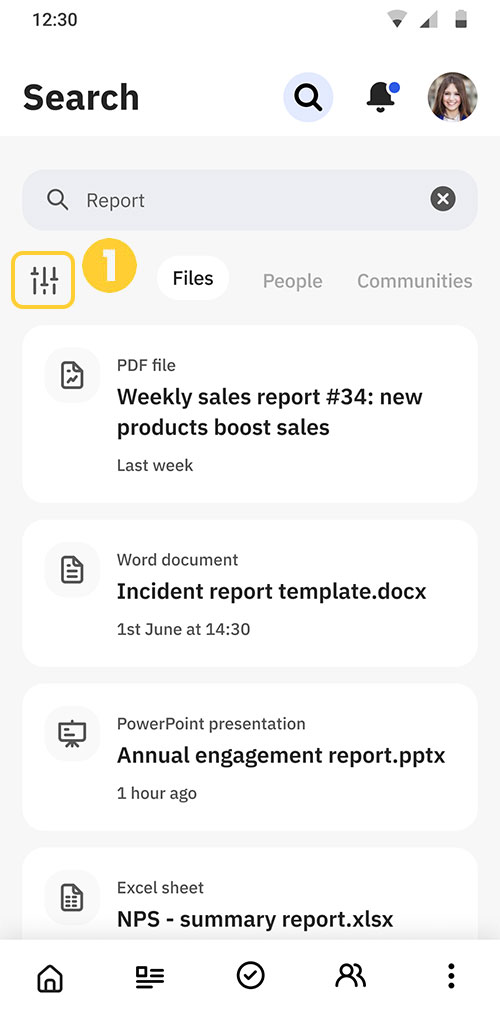Open the people icon in bottom bar
Viewport: 500px width, 1017px height.
351,975
